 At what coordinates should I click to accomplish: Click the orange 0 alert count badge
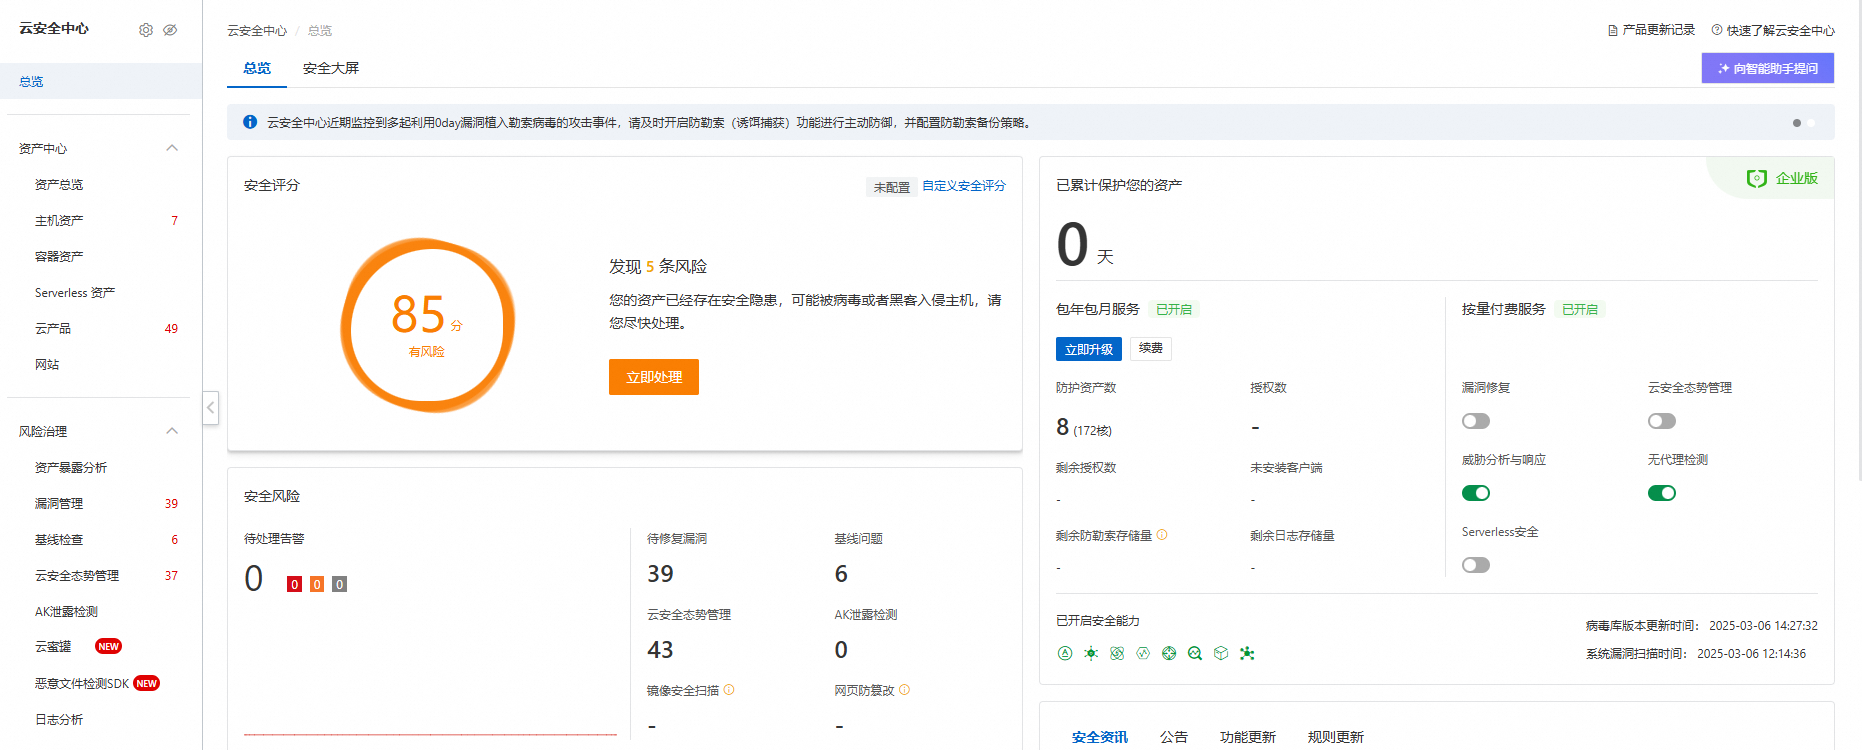pos(317,584)
